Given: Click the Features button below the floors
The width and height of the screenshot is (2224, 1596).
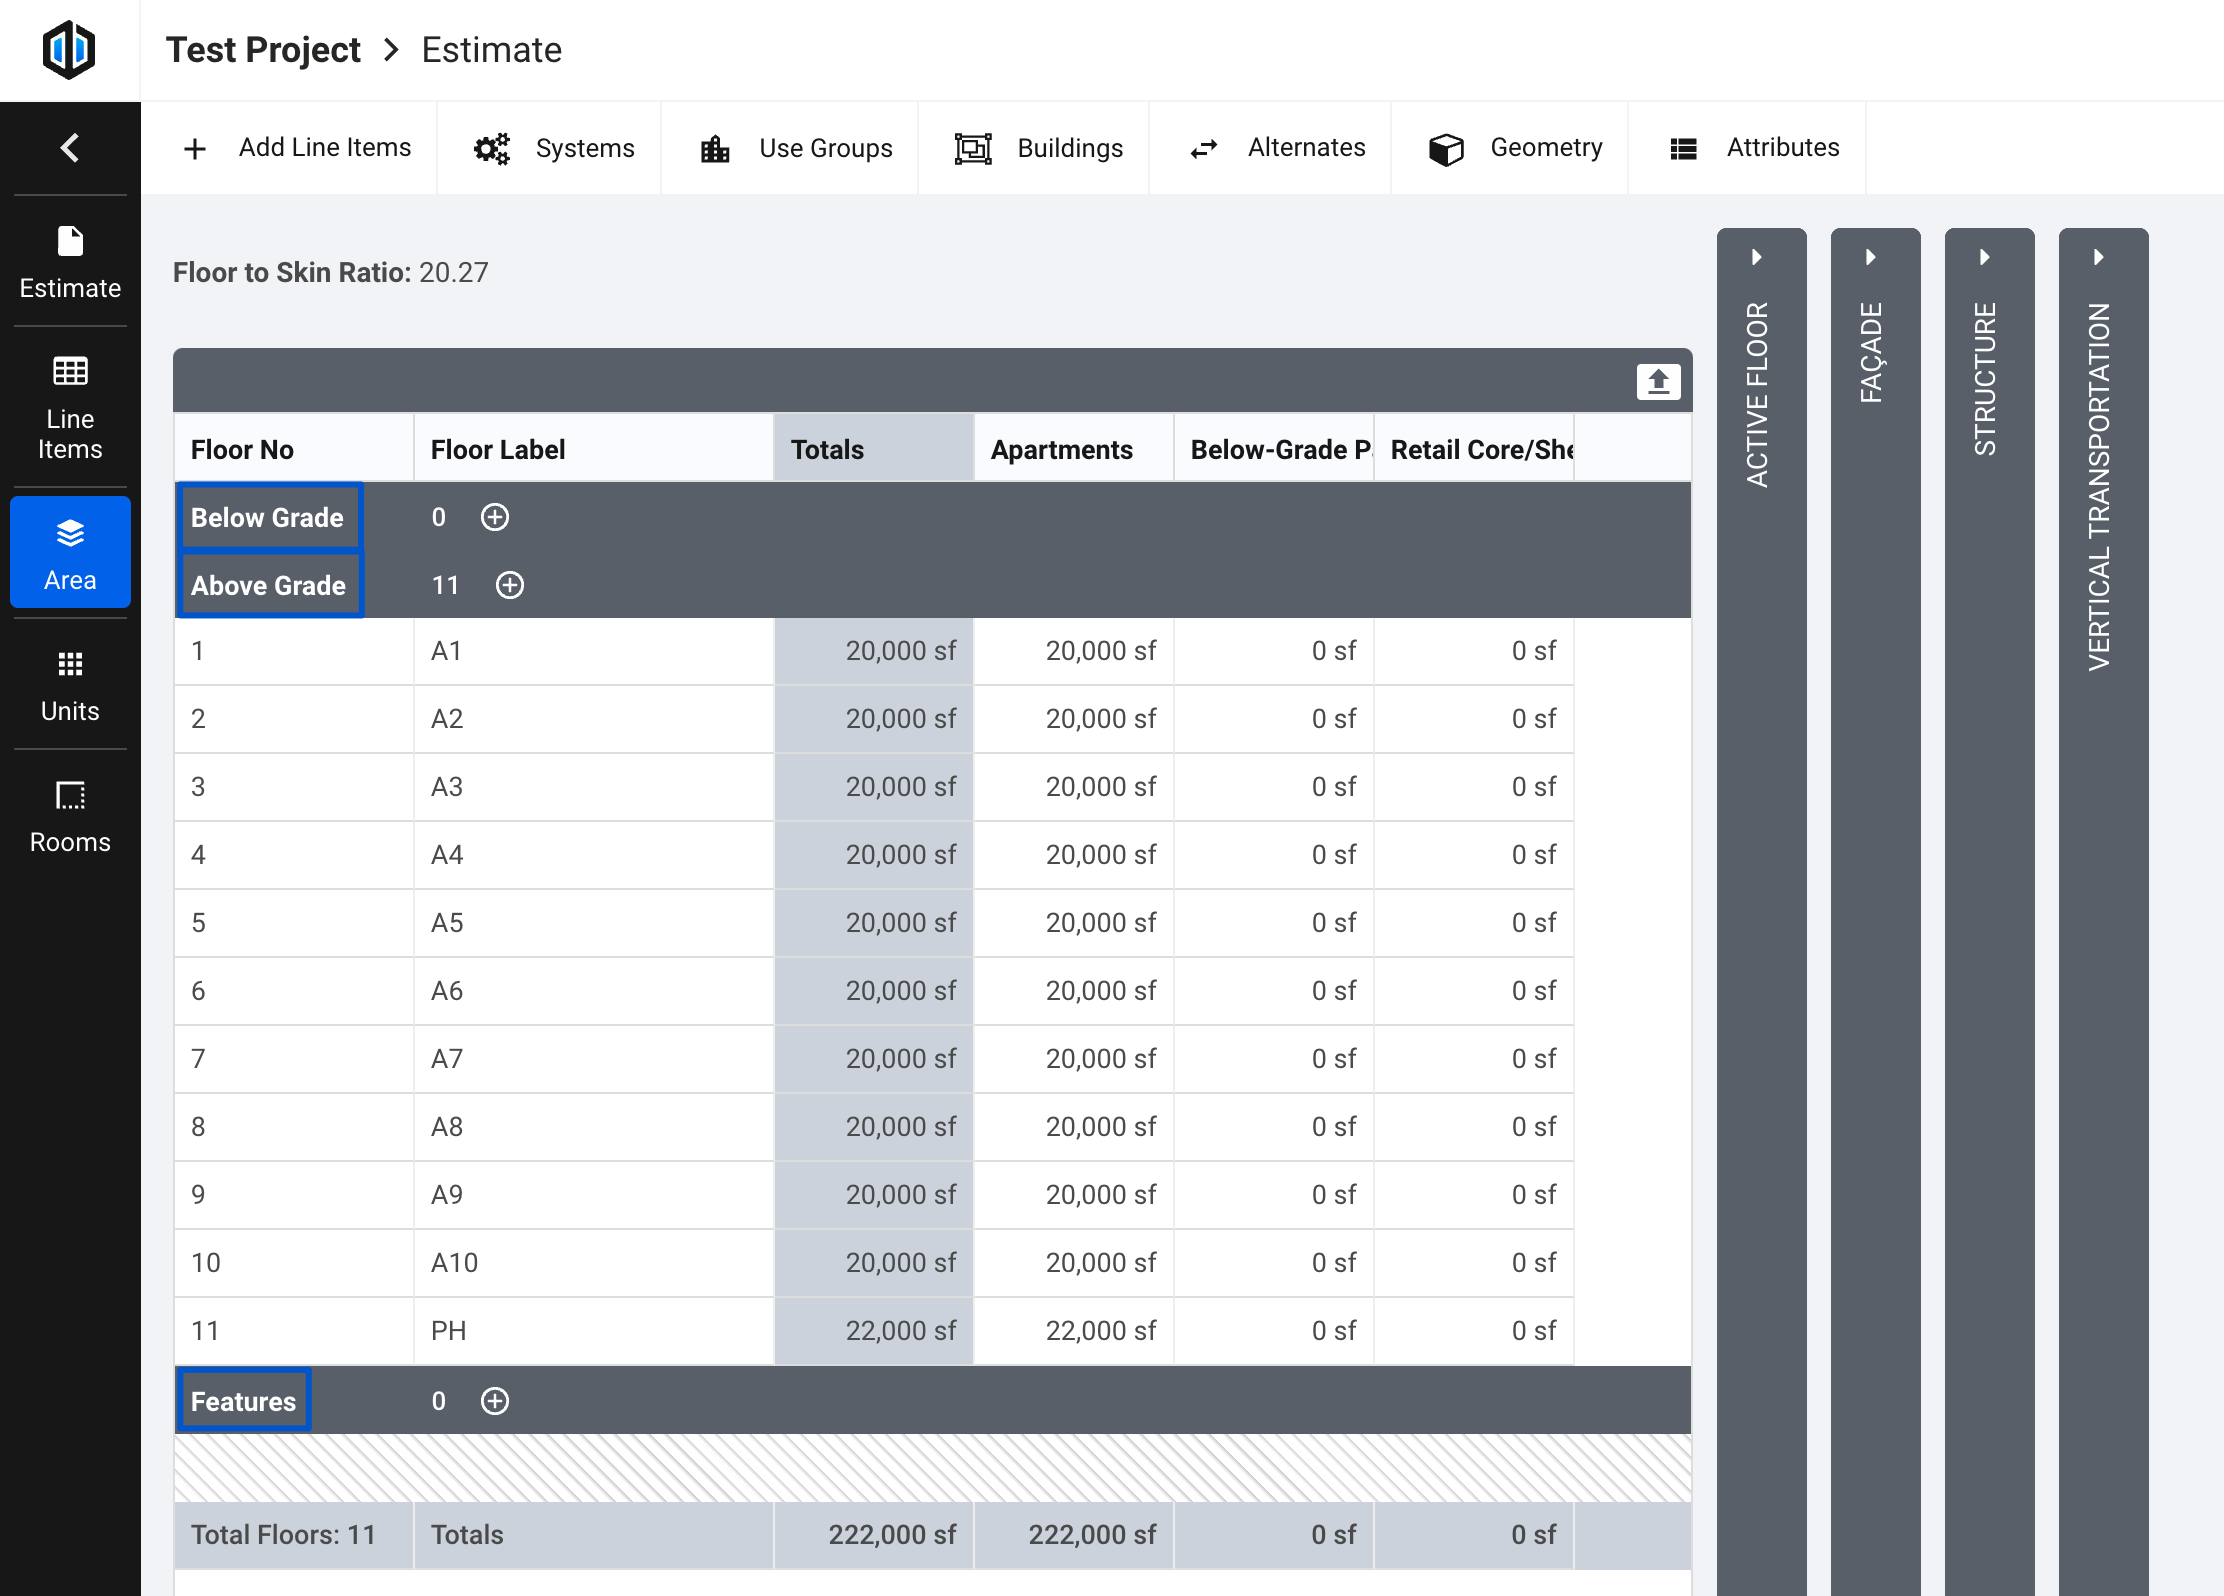Looking at the screenshot, I should coord(243,1400).
